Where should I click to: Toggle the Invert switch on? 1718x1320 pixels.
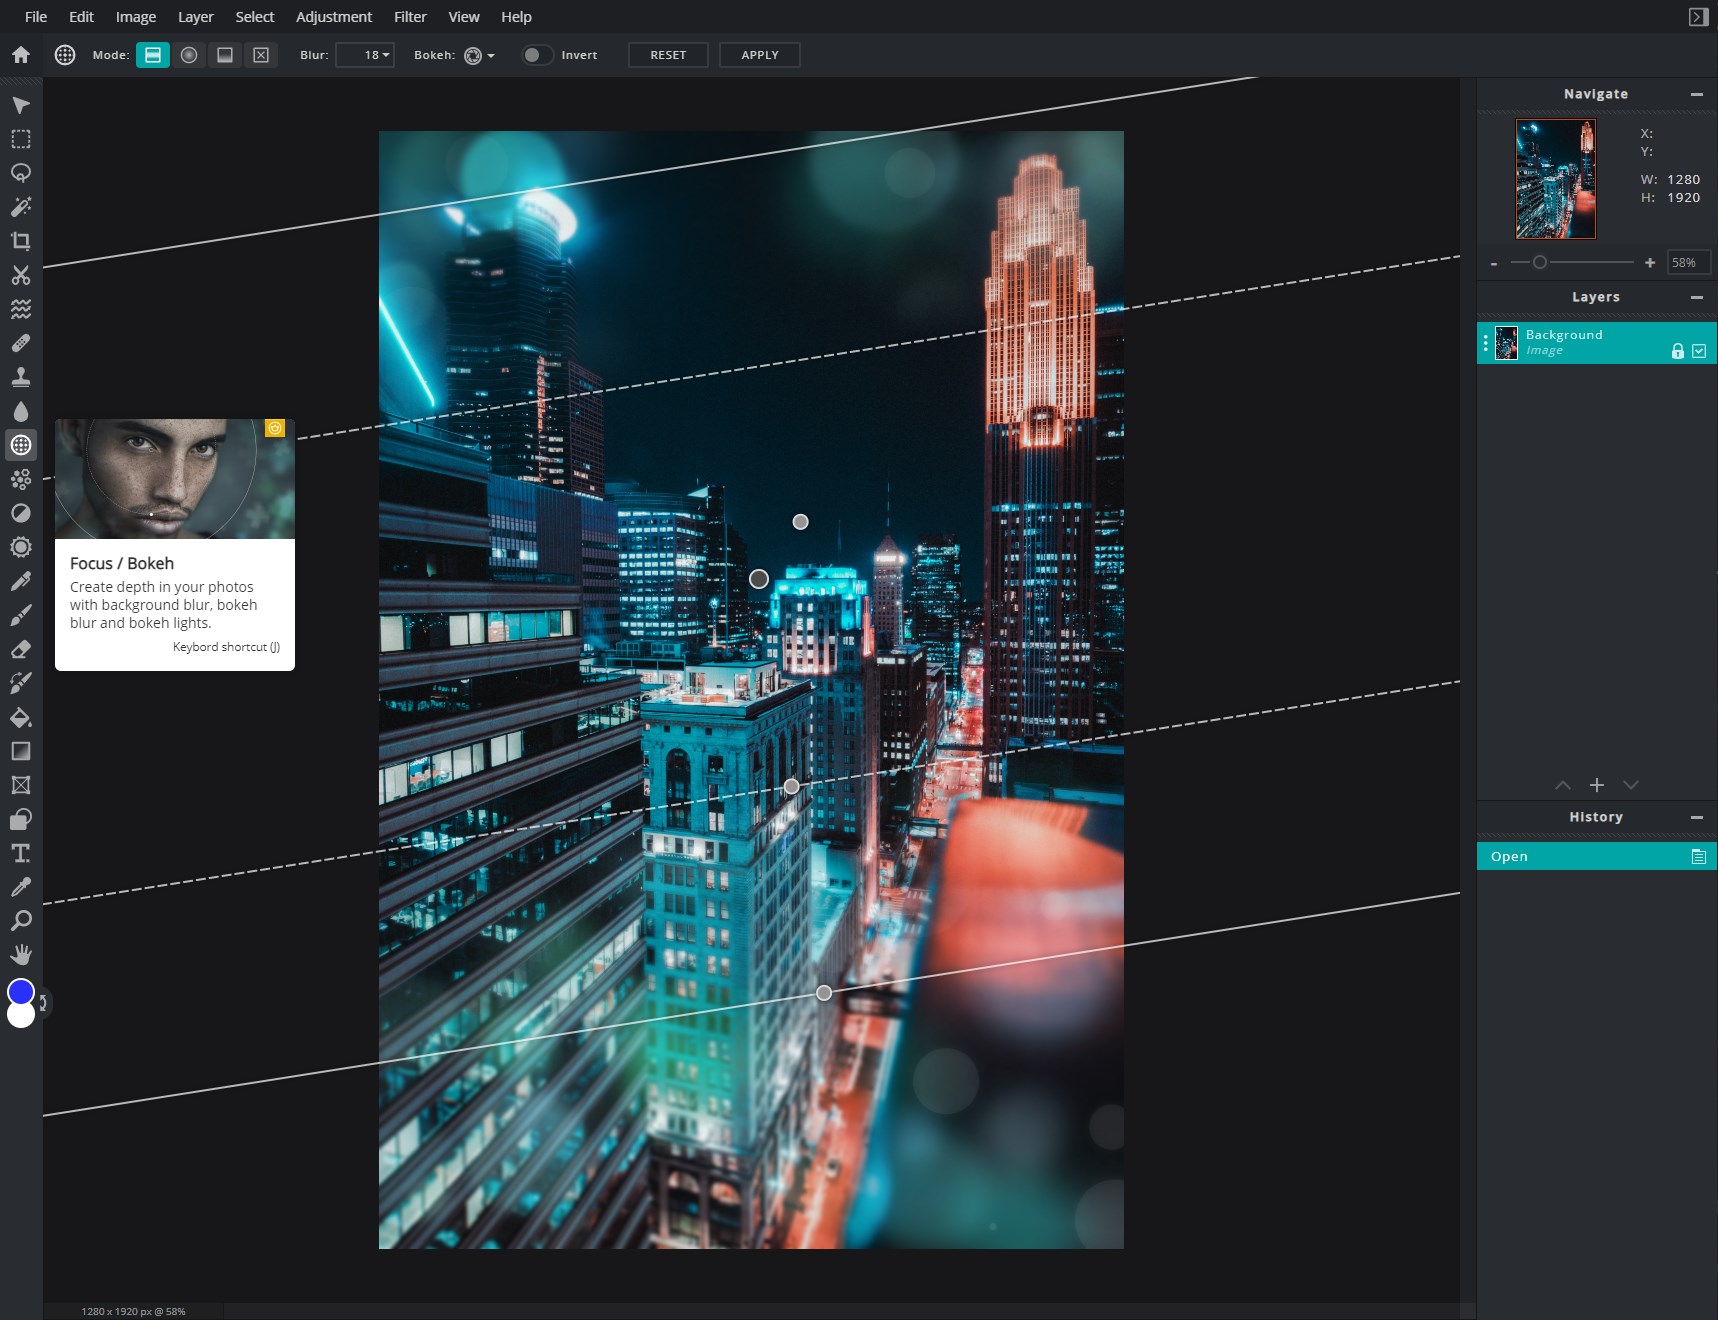[537, 55]
